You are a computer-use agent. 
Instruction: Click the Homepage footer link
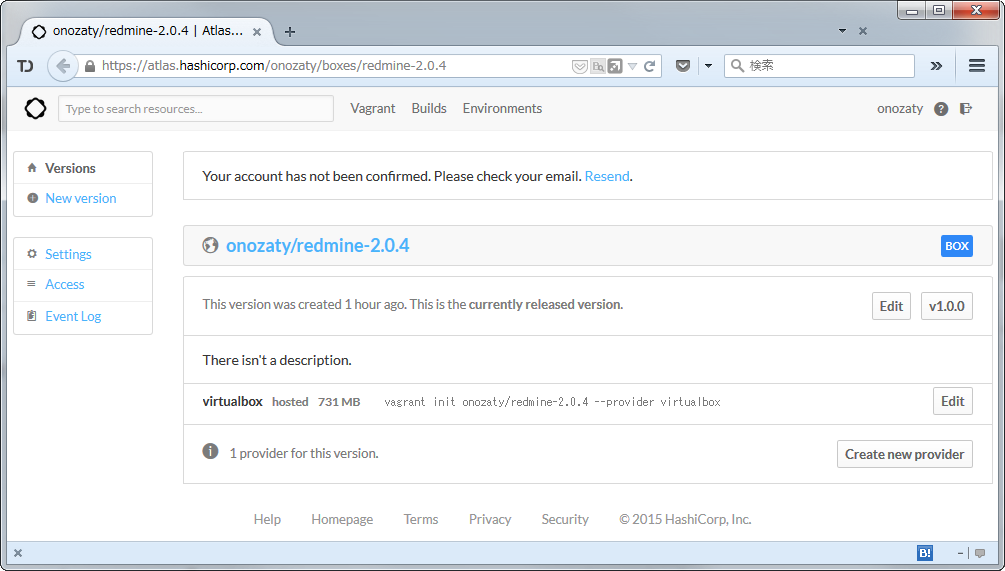342,519
